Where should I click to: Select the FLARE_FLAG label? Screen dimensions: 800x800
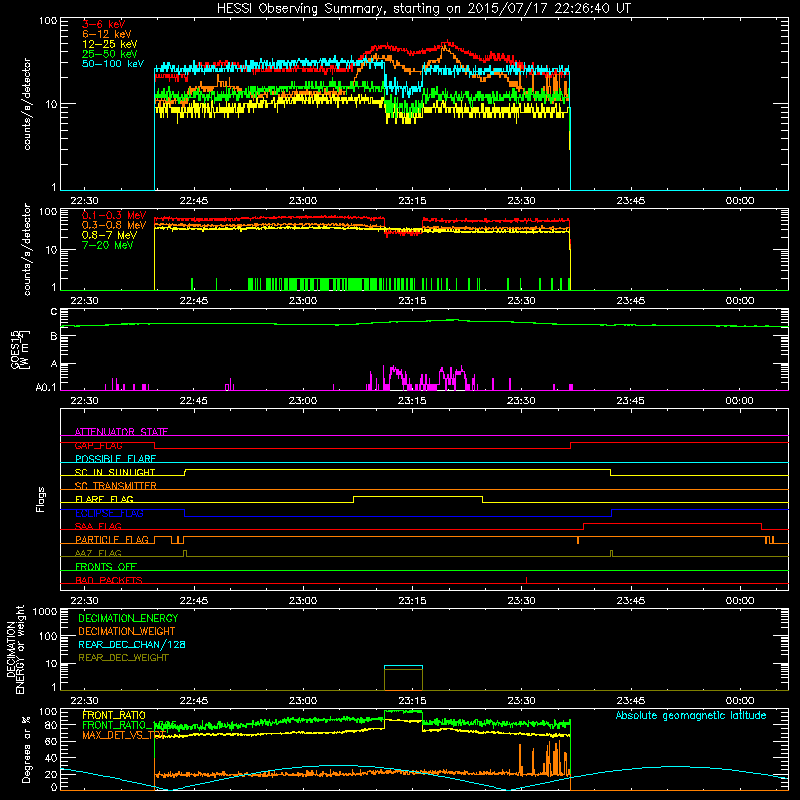[x=105, y=499]
